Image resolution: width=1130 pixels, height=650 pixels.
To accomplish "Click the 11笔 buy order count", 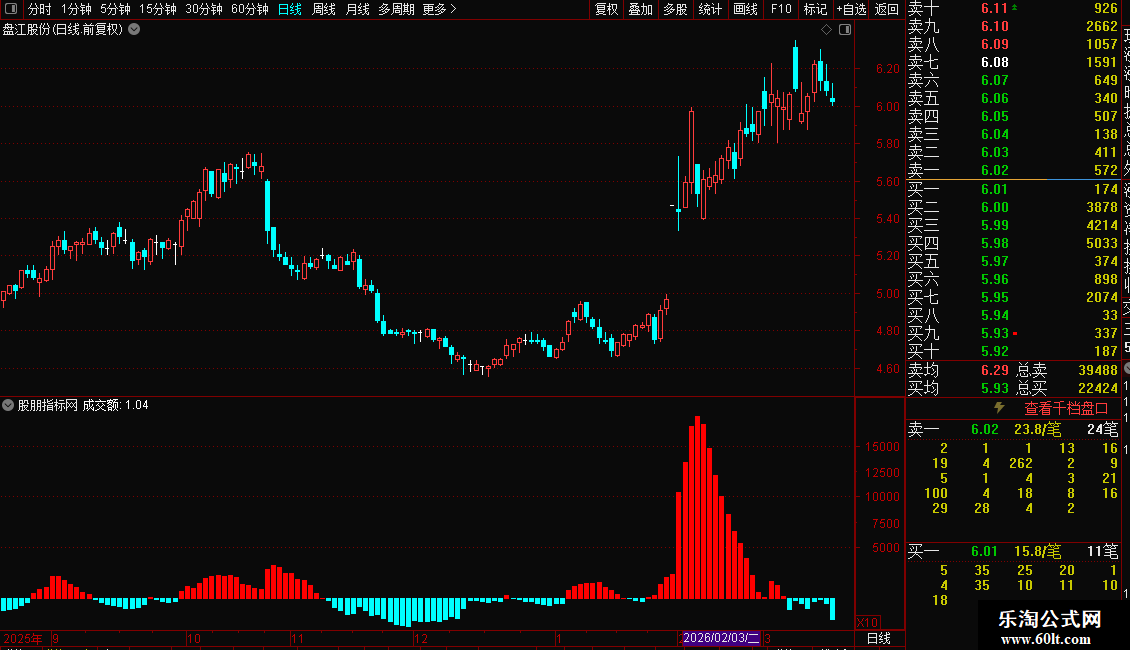I will [1103, 552].
